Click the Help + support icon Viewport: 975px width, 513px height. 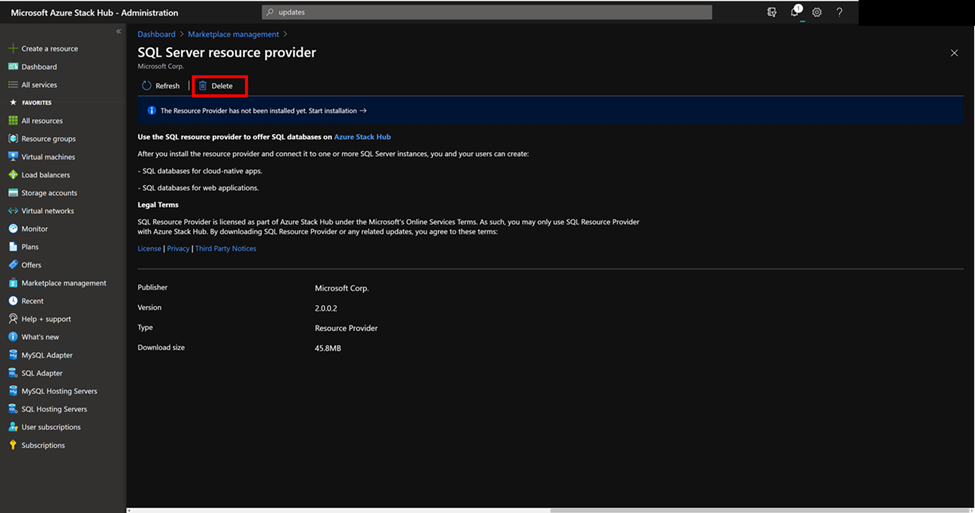[12, 319]
